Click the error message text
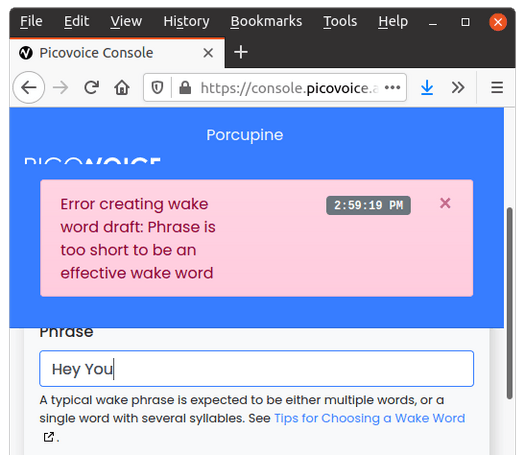 138,238
